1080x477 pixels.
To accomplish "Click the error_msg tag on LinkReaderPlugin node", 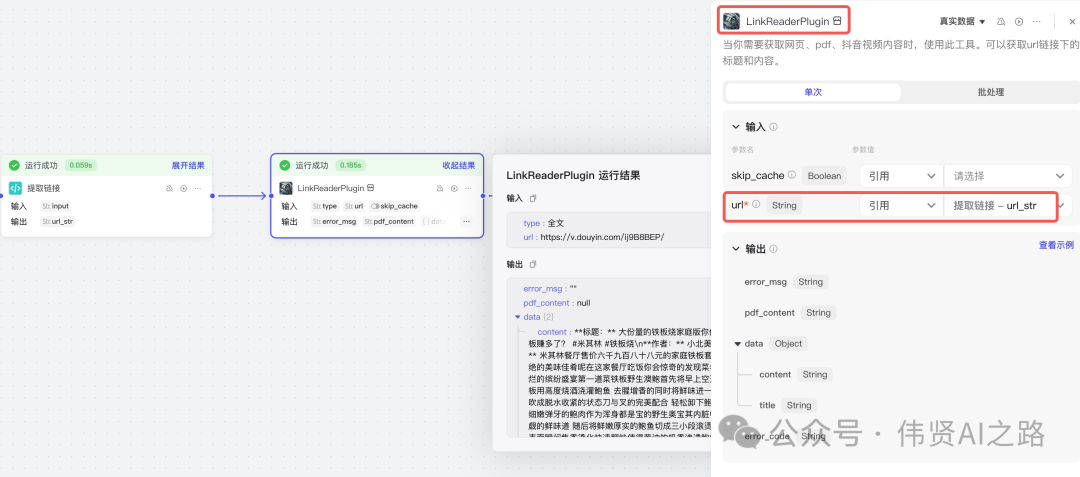I will 334,222.
